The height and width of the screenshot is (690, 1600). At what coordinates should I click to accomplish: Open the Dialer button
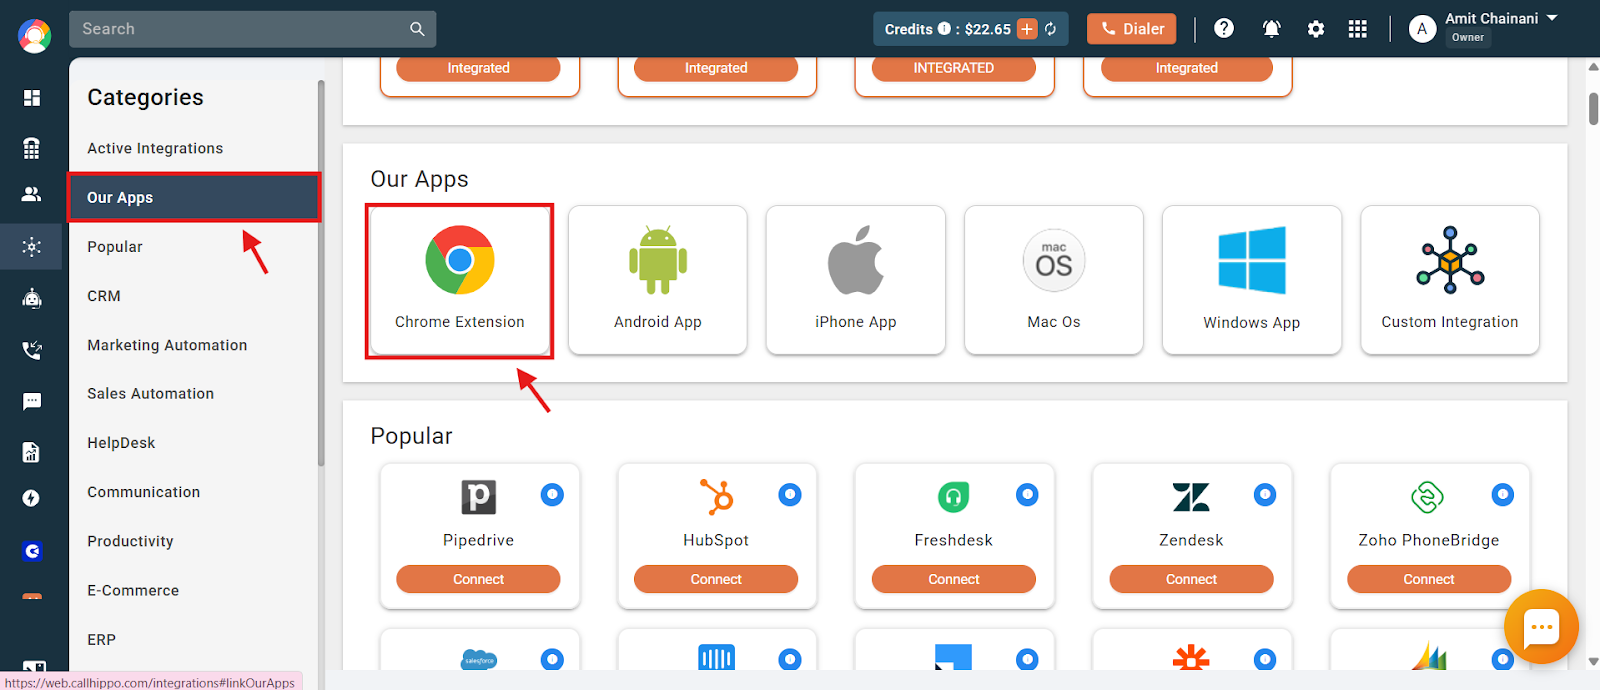(x=1132, y=29)
